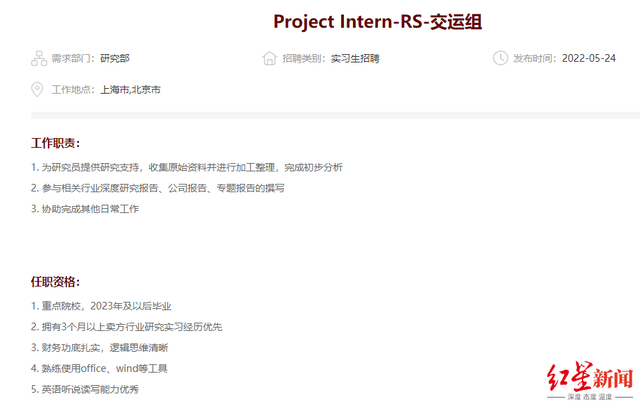
Task: Click the location pin icon
Action: 39,90
